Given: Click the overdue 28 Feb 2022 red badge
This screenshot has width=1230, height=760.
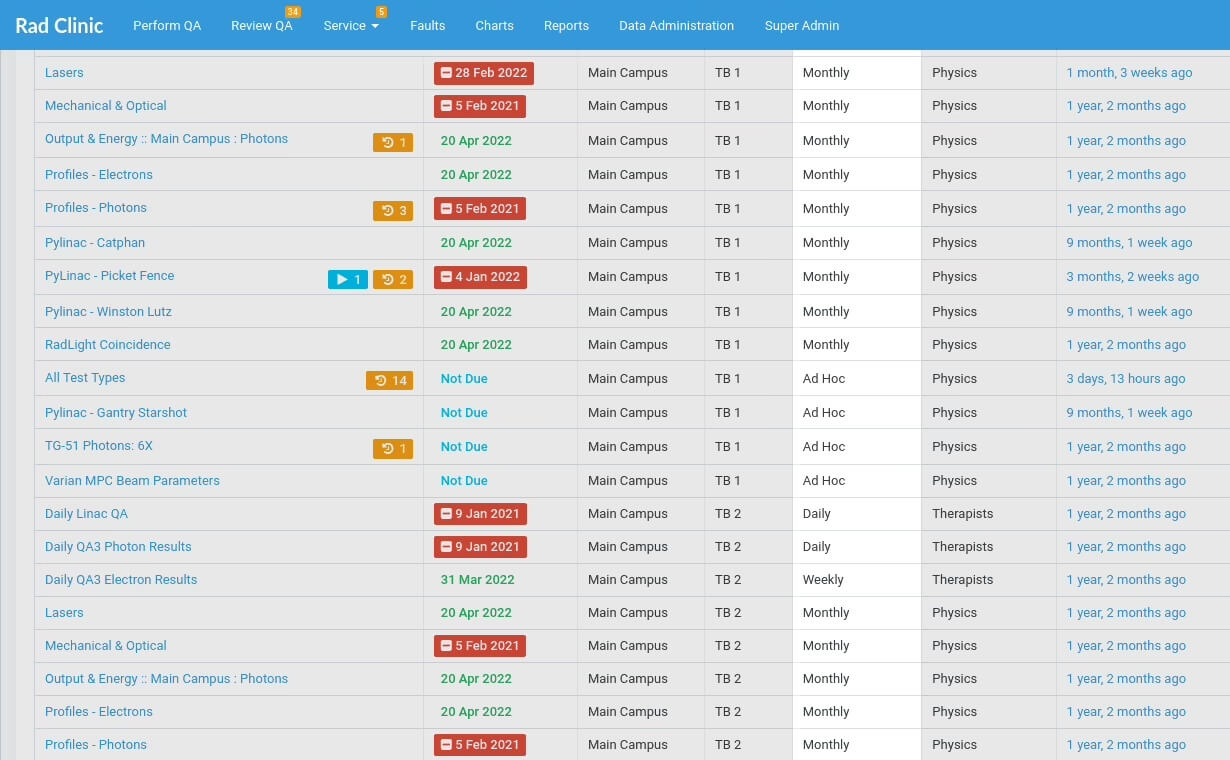Looking at the screenshot, I should pos(484,73).
